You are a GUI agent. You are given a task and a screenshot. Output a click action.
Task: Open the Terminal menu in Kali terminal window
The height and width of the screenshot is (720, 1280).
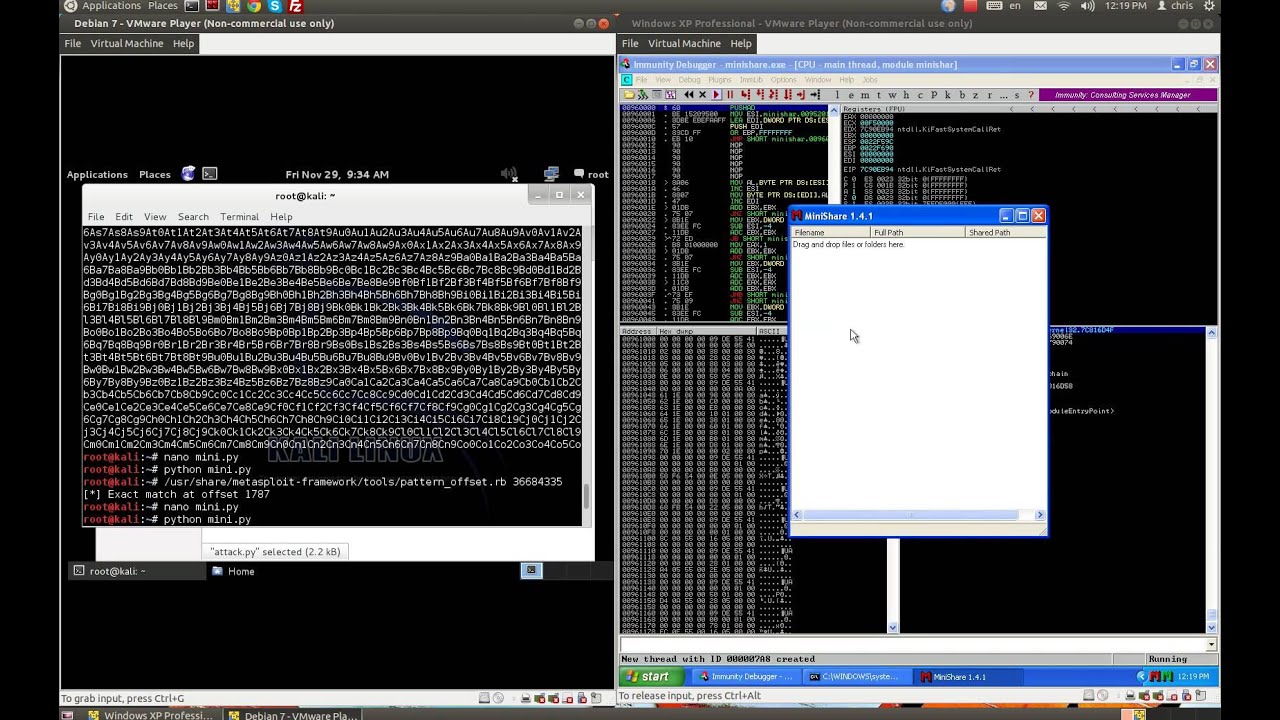[239, 217]
